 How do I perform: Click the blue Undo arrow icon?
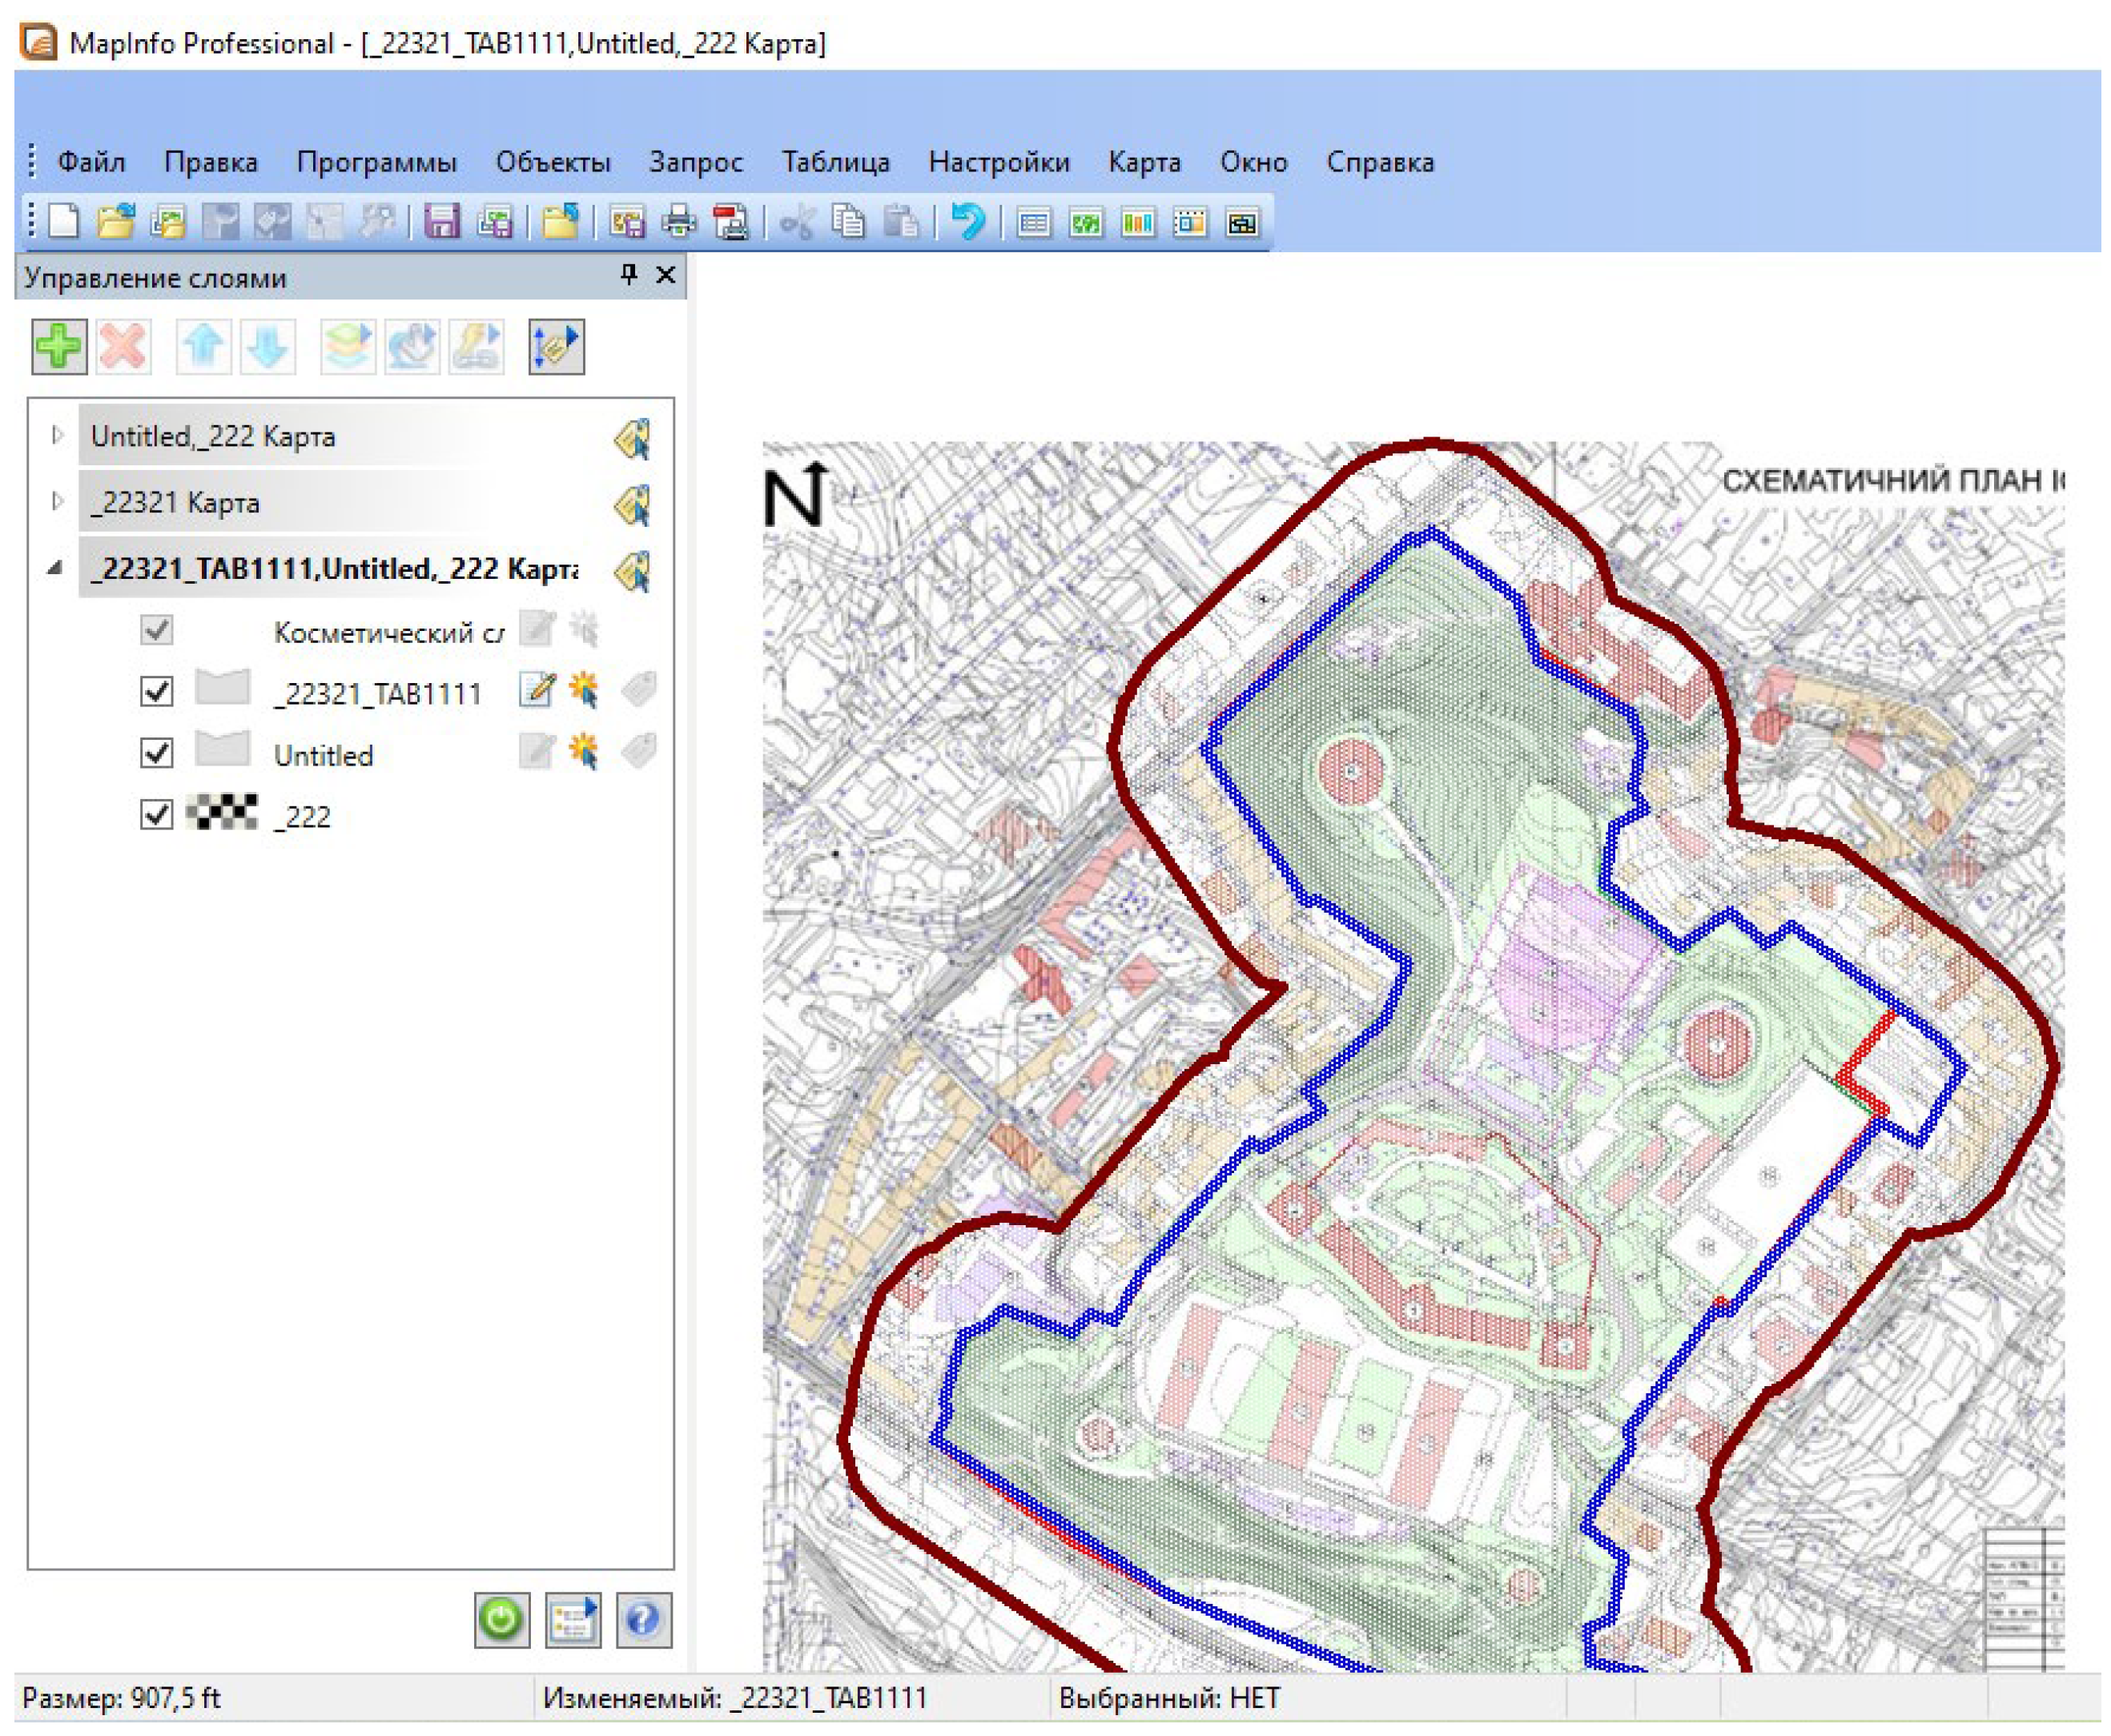pos(967,221)
